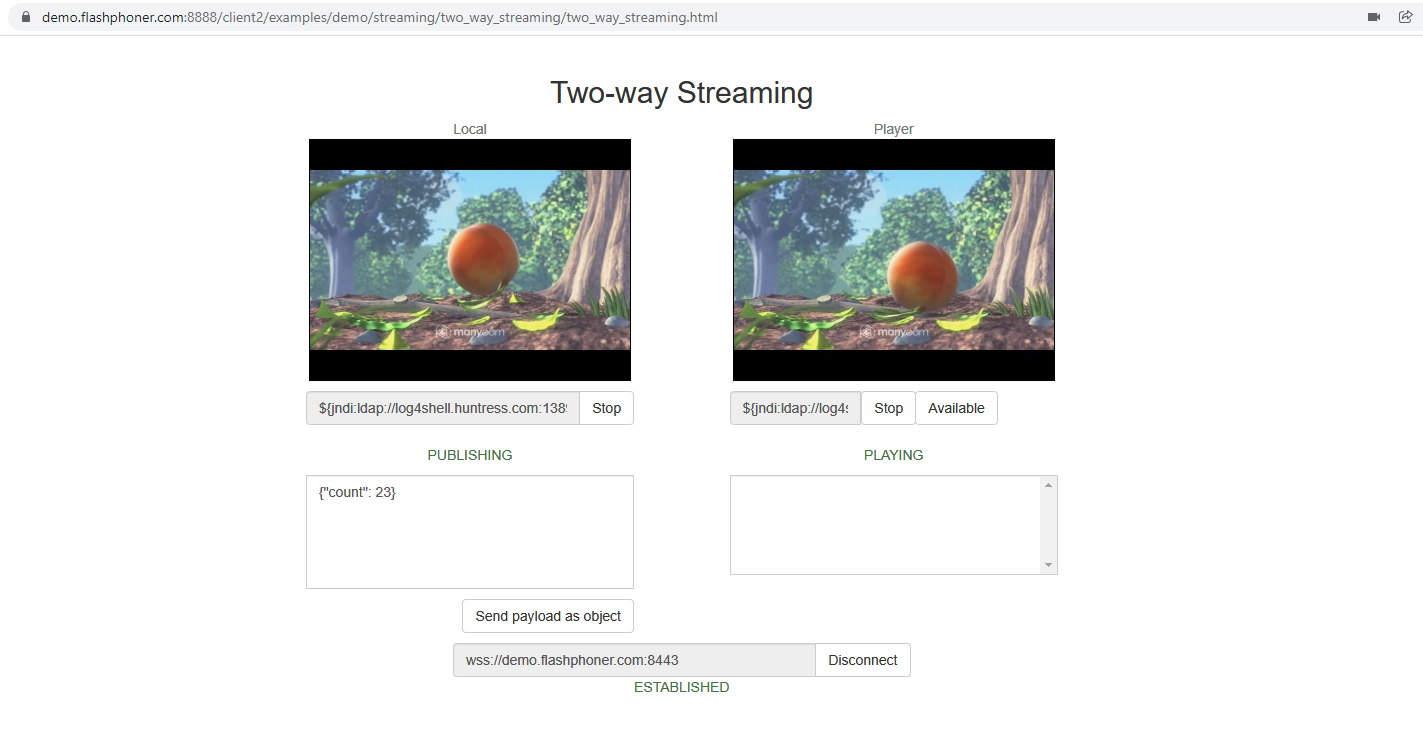Click the lock icon in address bar
Viewport: 1423px width, 742px height.
(26, 17)
